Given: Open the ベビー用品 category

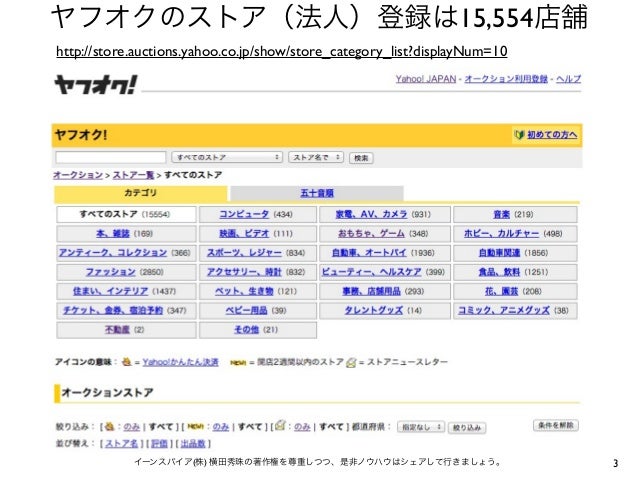Looking at the screenshot, I should [246, 311].
